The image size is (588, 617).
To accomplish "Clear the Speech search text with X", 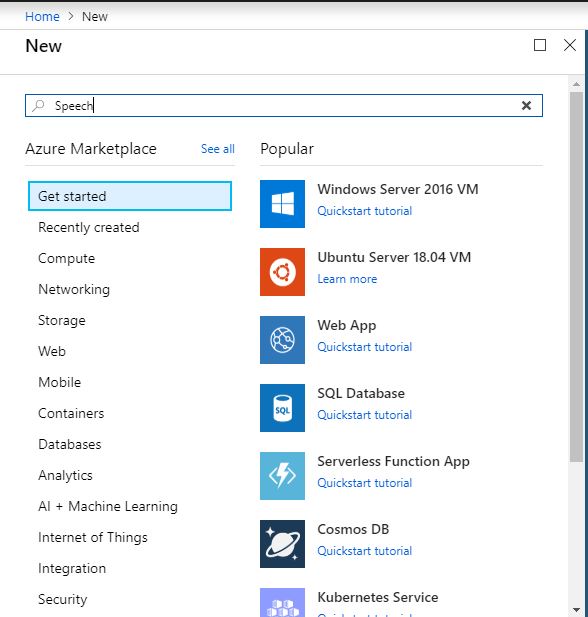I will point(526,105).
